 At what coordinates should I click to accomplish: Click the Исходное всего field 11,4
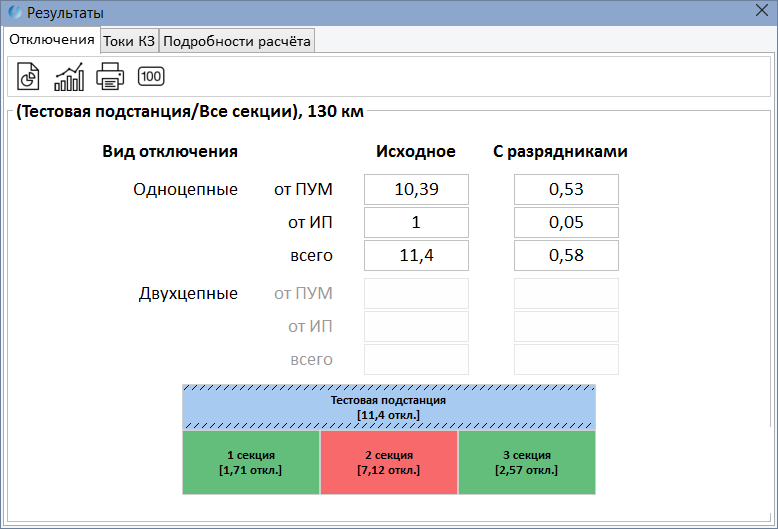(416, 256)
